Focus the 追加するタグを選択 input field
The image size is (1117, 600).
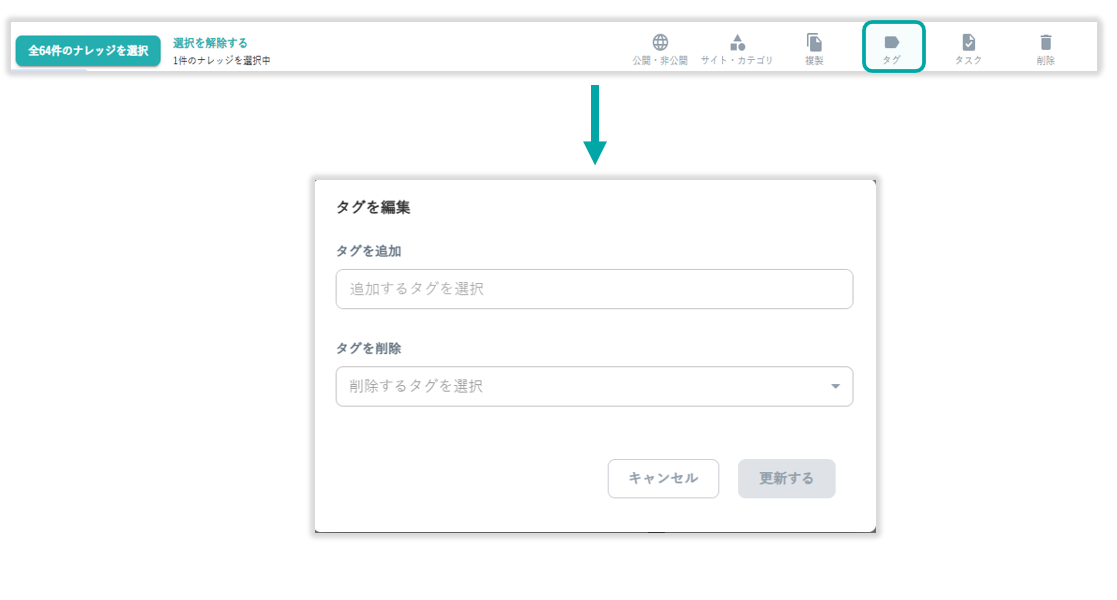coord(594,289)
